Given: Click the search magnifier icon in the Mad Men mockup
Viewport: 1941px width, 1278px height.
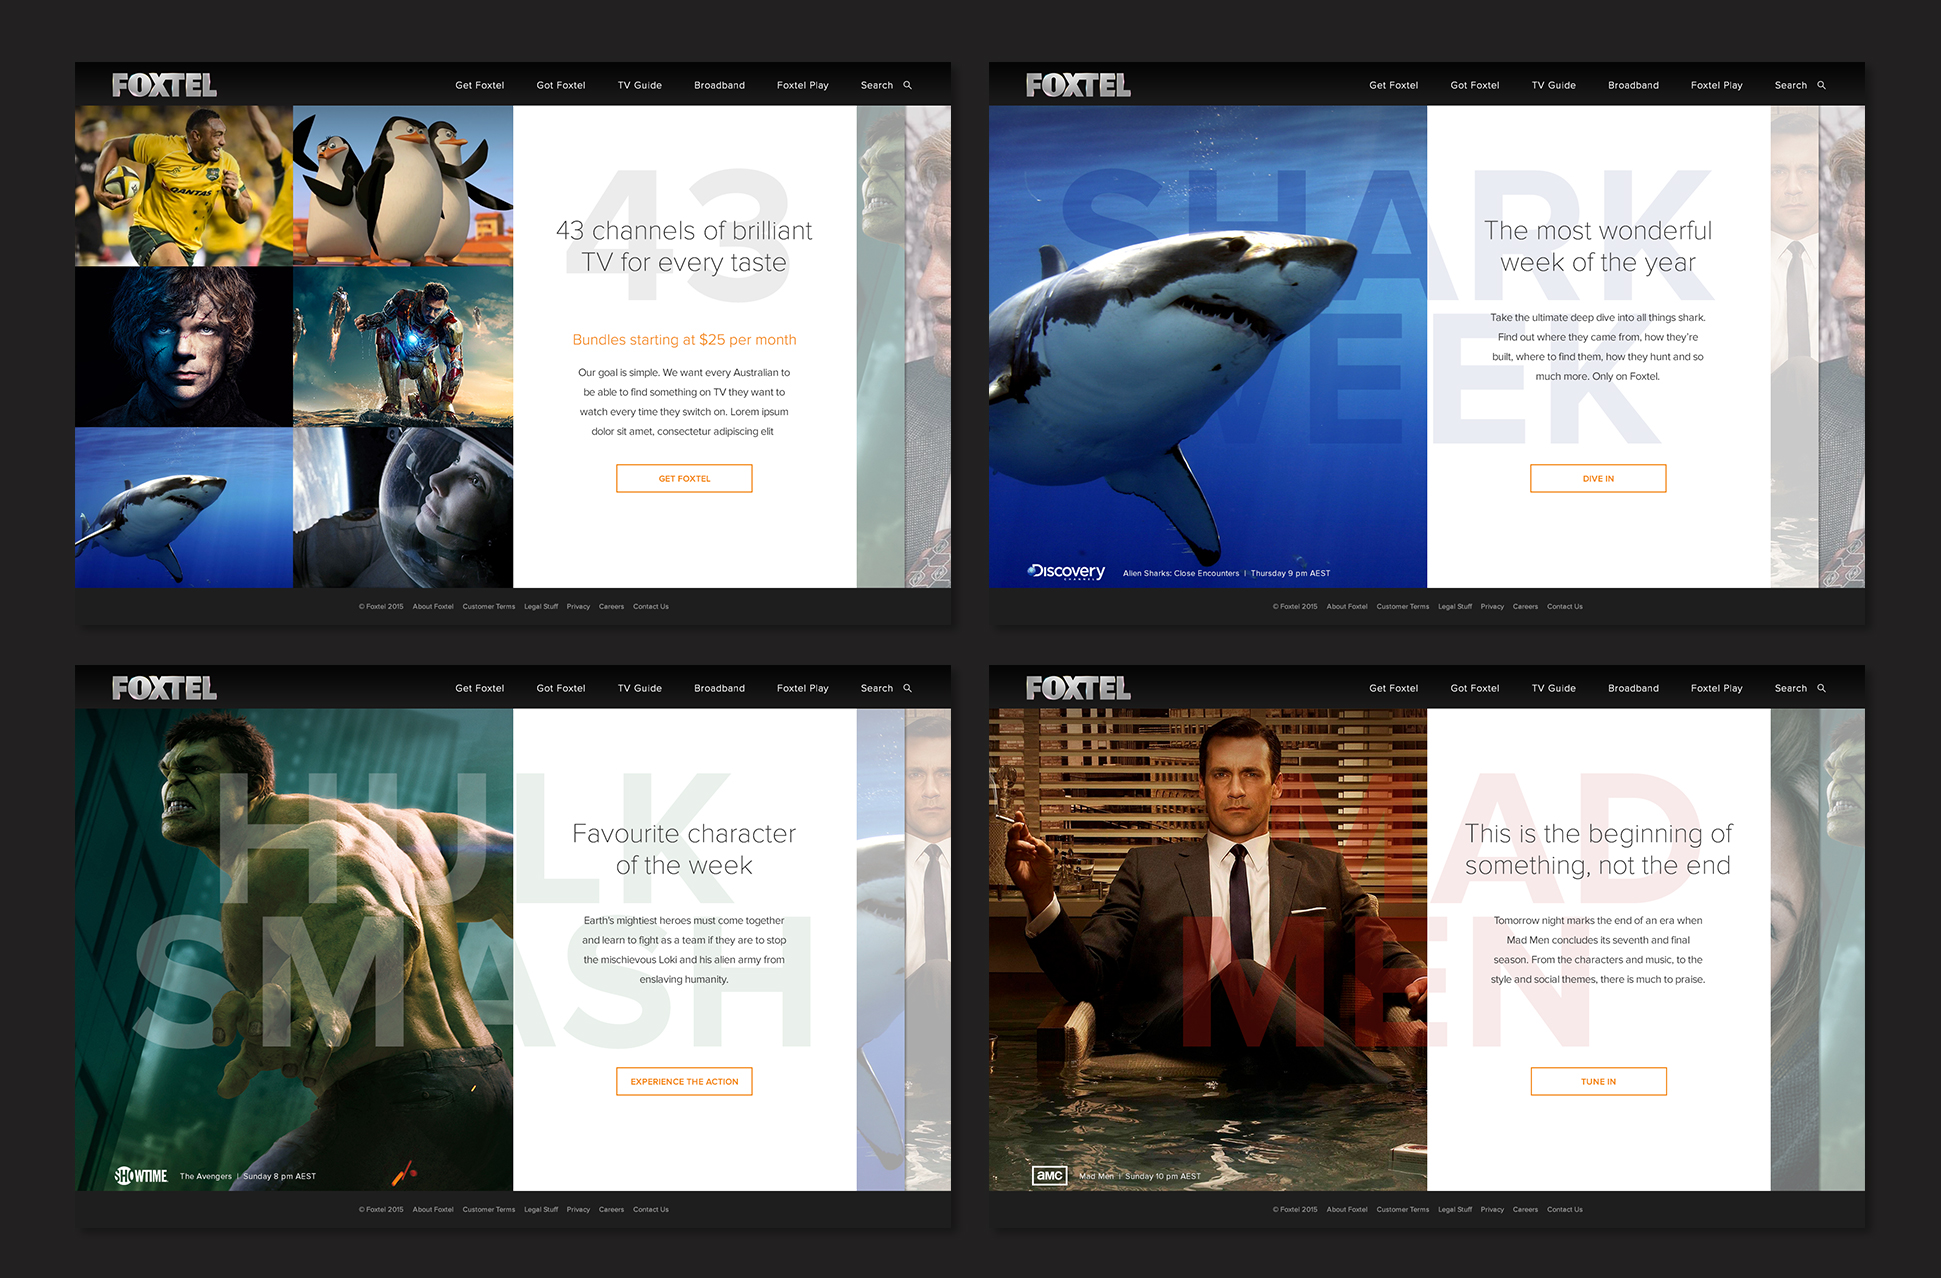Looking at the screenshot, I should pos(1822,688).
